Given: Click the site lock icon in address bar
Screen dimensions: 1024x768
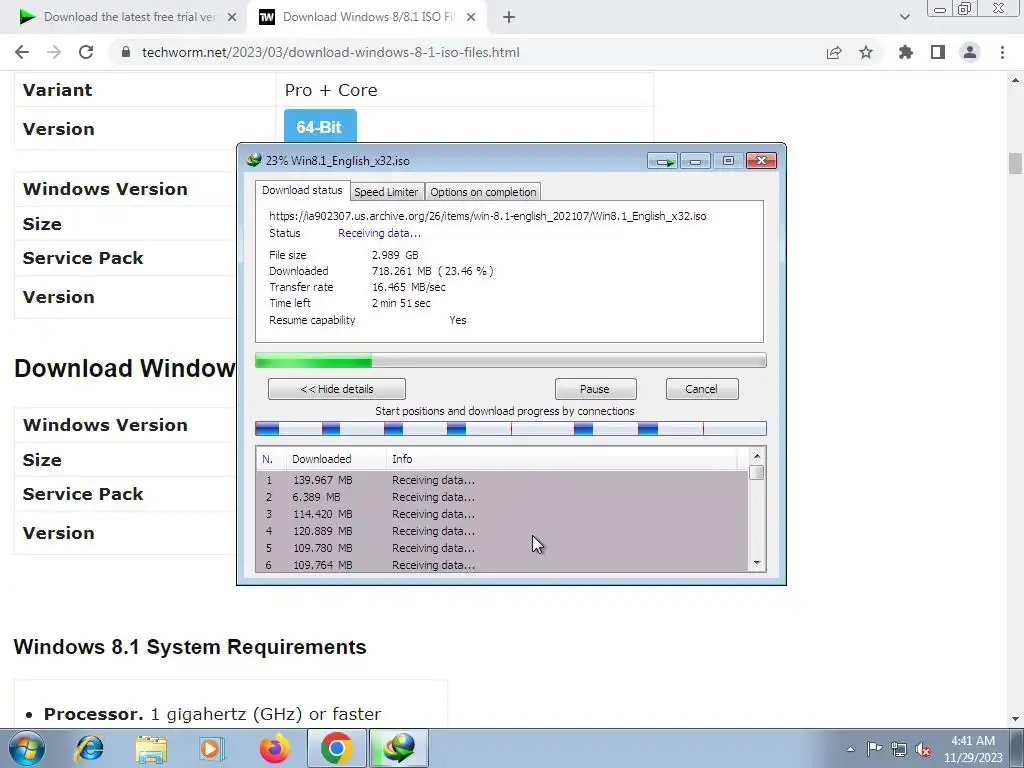Looking at the screenshot, I should (x=126, y=52).
